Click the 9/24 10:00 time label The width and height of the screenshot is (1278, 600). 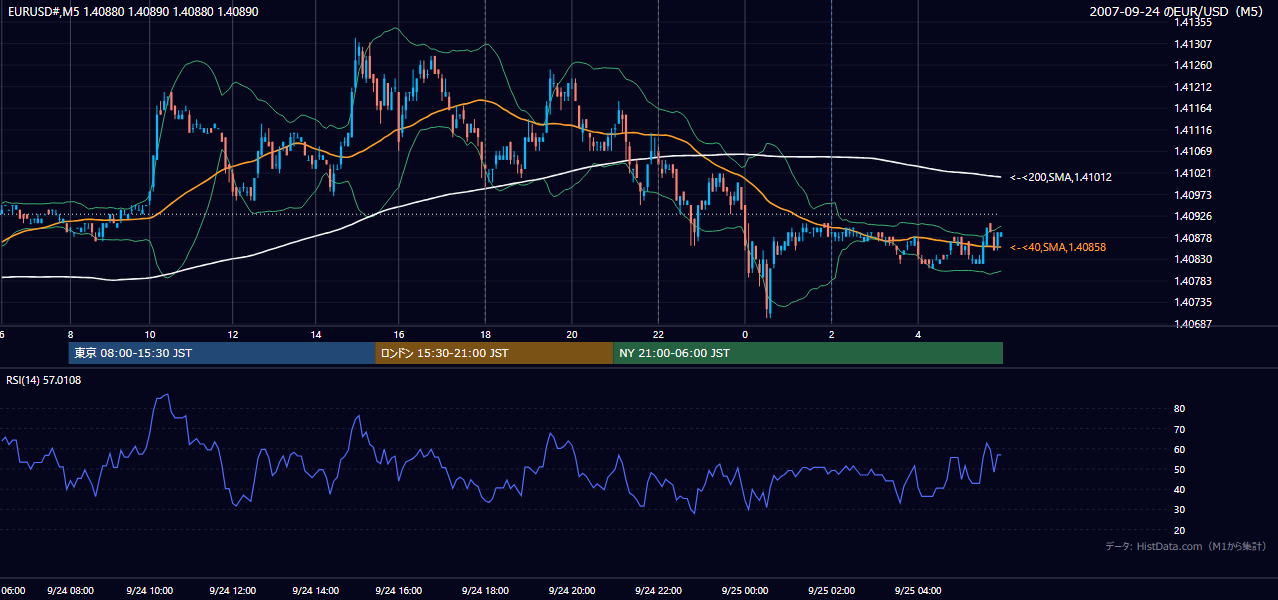point(150,590)
